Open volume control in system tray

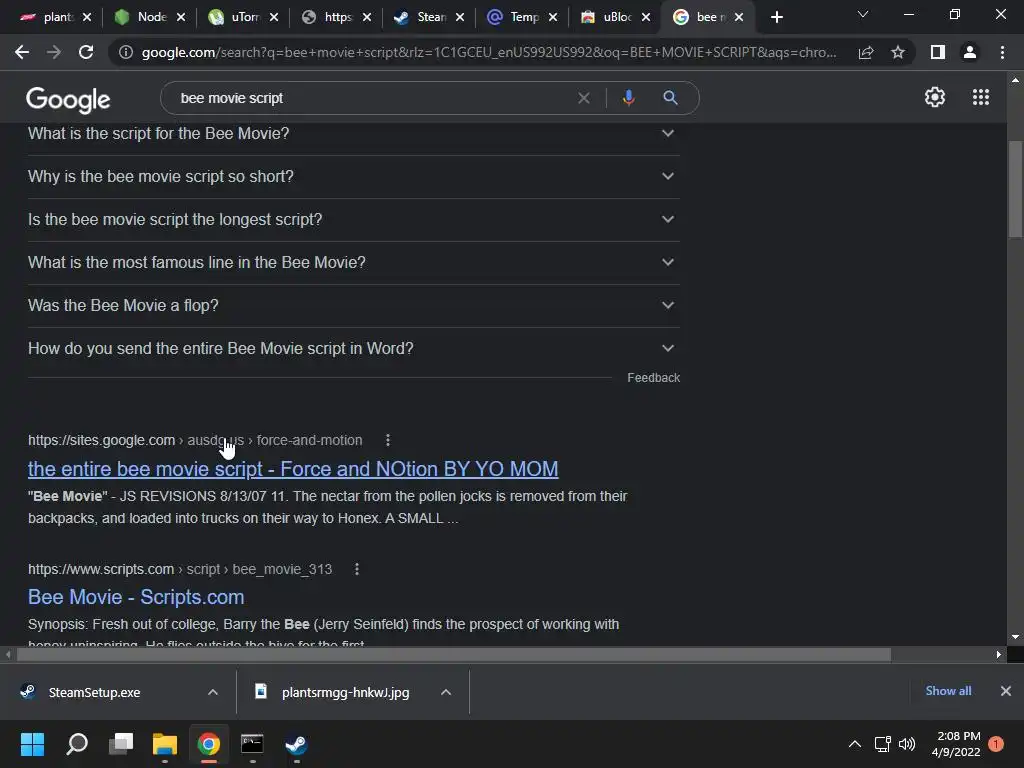click(906, 744)
